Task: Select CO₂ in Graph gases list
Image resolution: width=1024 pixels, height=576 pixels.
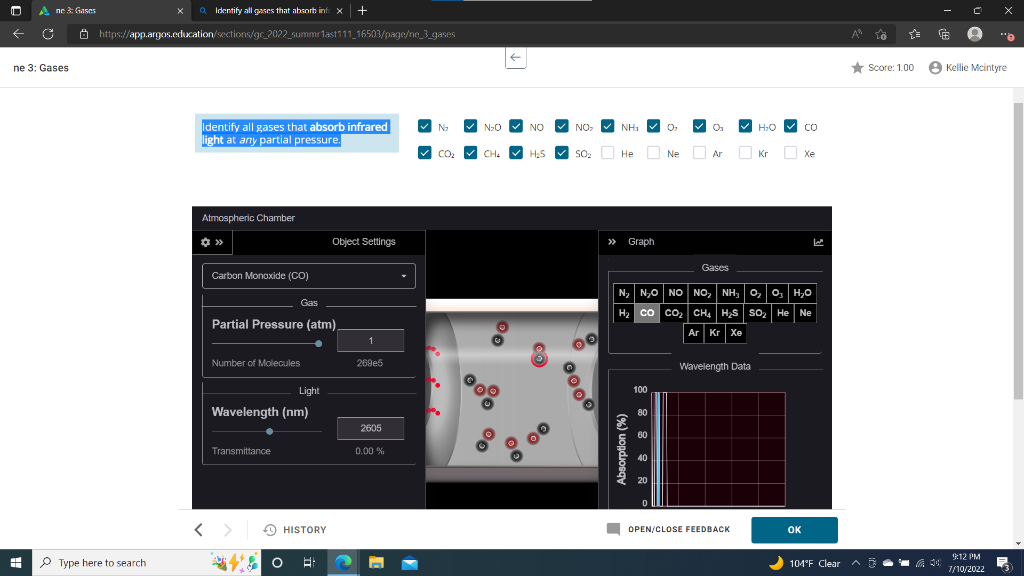Action: pyautogui.click(x=673, y=313)
